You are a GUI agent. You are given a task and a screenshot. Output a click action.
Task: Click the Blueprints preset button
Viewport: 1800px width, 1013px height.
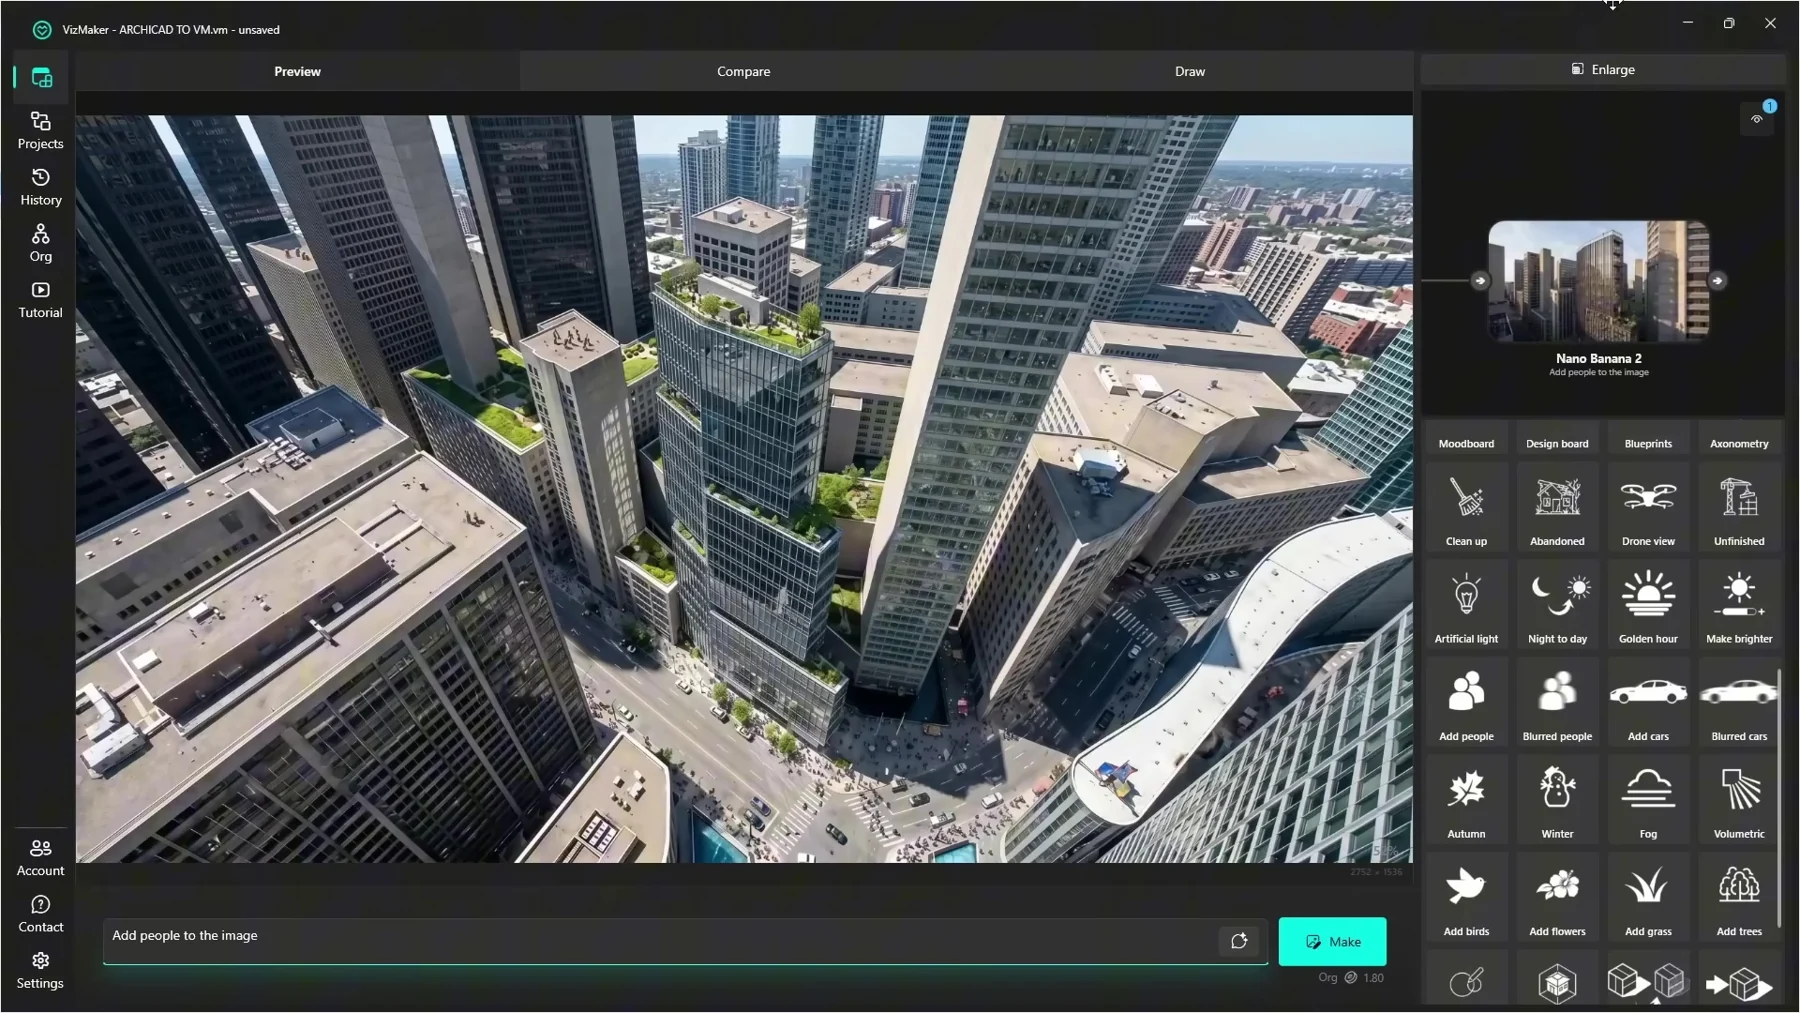(1648, 443)
